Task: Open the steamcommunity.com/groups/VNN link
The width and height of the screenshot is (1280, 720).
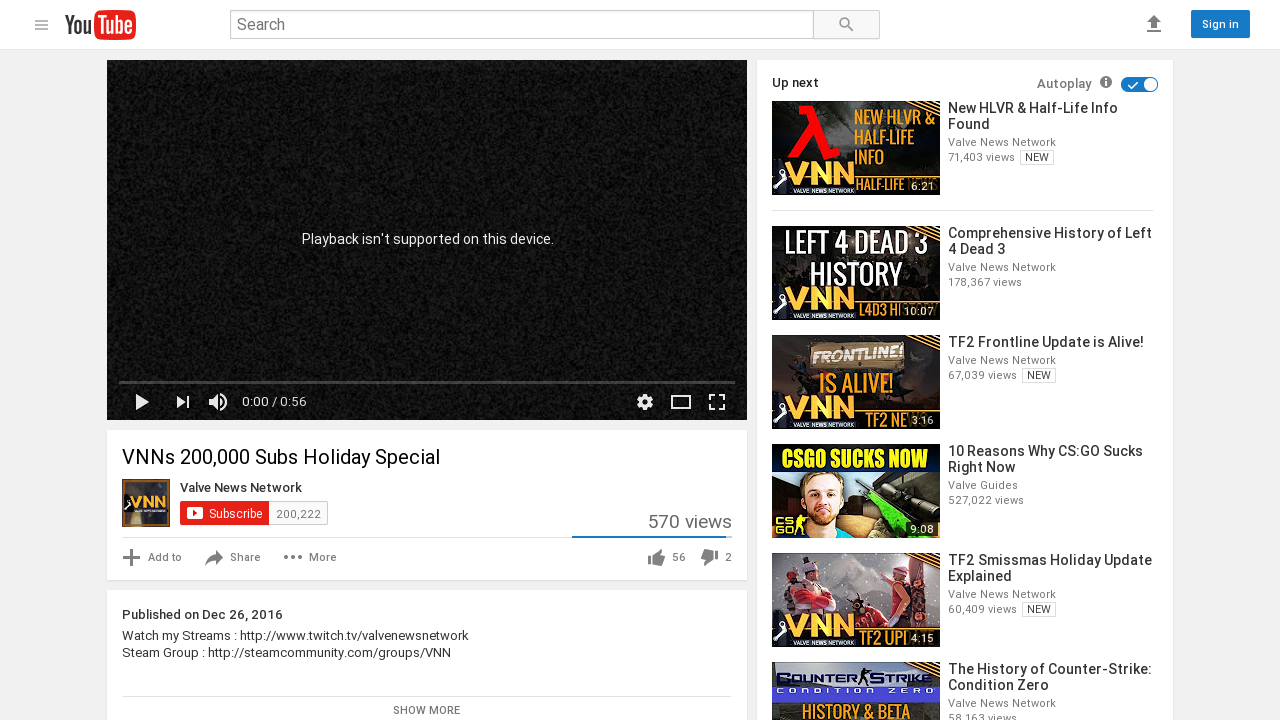Action: (329, 653)
